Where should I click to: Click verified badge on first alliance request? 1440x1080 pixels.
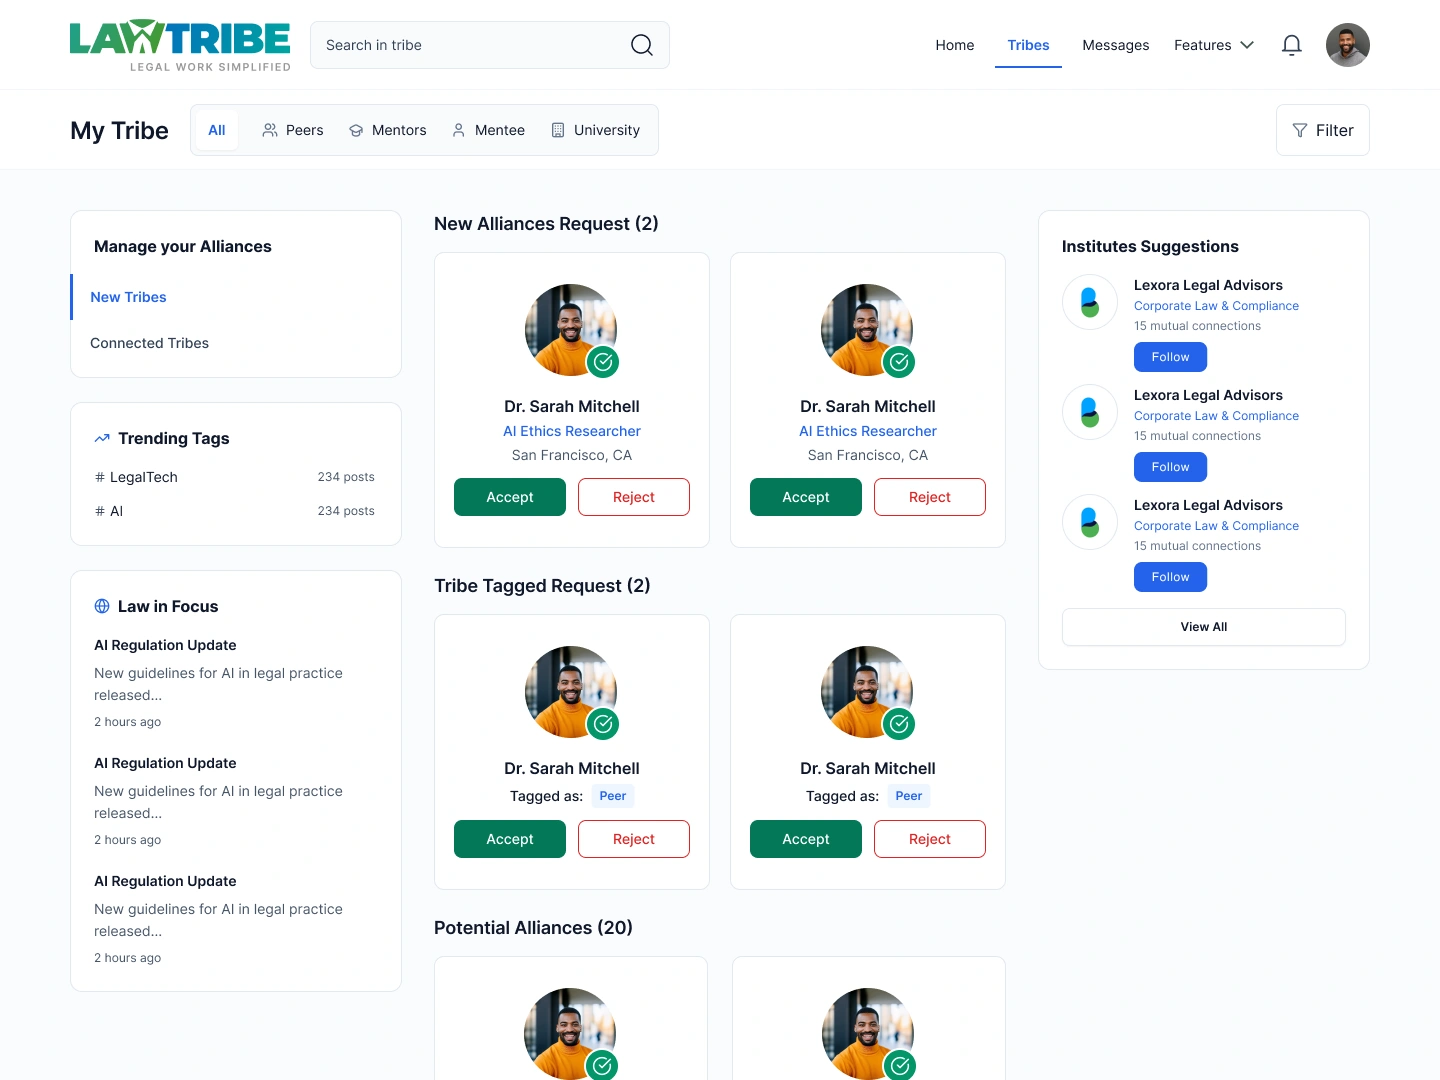[603, 362]
